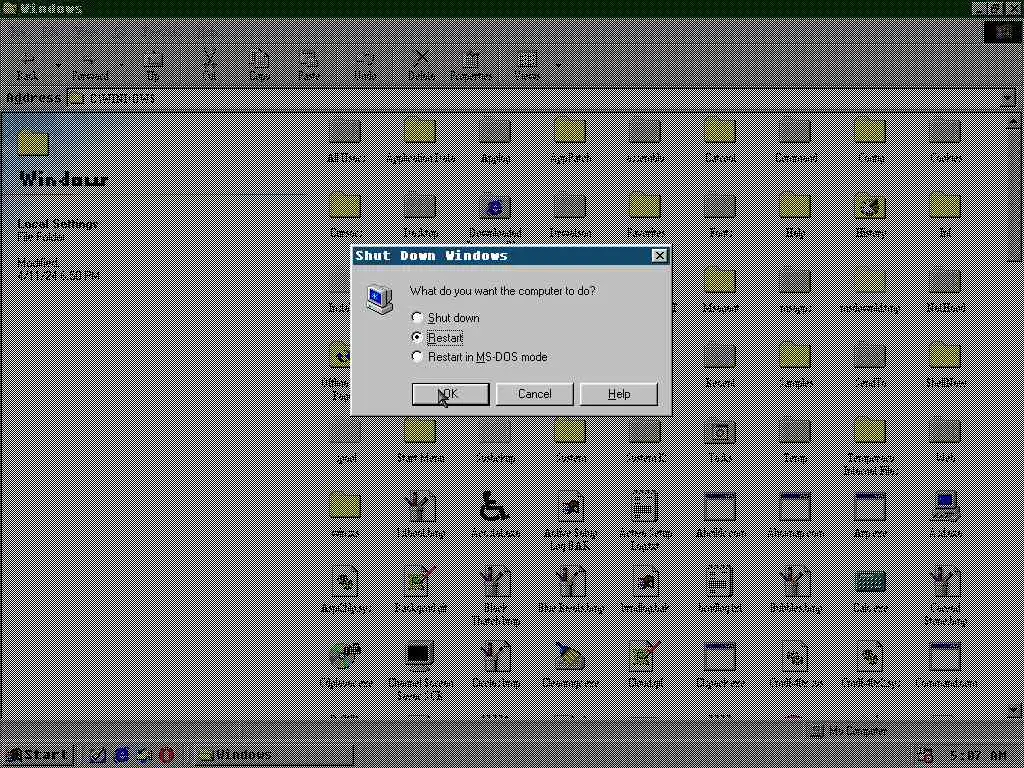Select the Carved Stone.bmp file

[945, 596]
